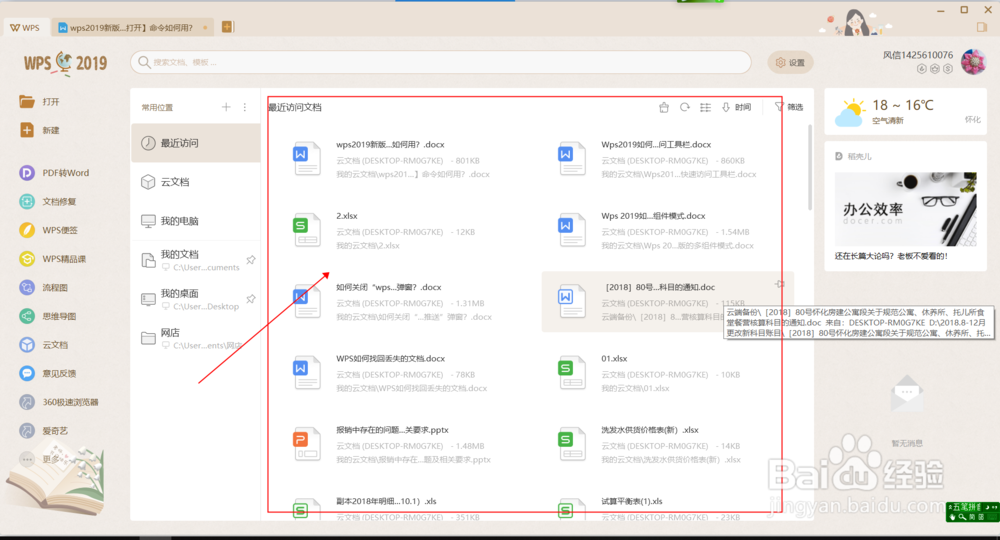
Task: Click username 风信1425610076
Action: pos(918,55)
